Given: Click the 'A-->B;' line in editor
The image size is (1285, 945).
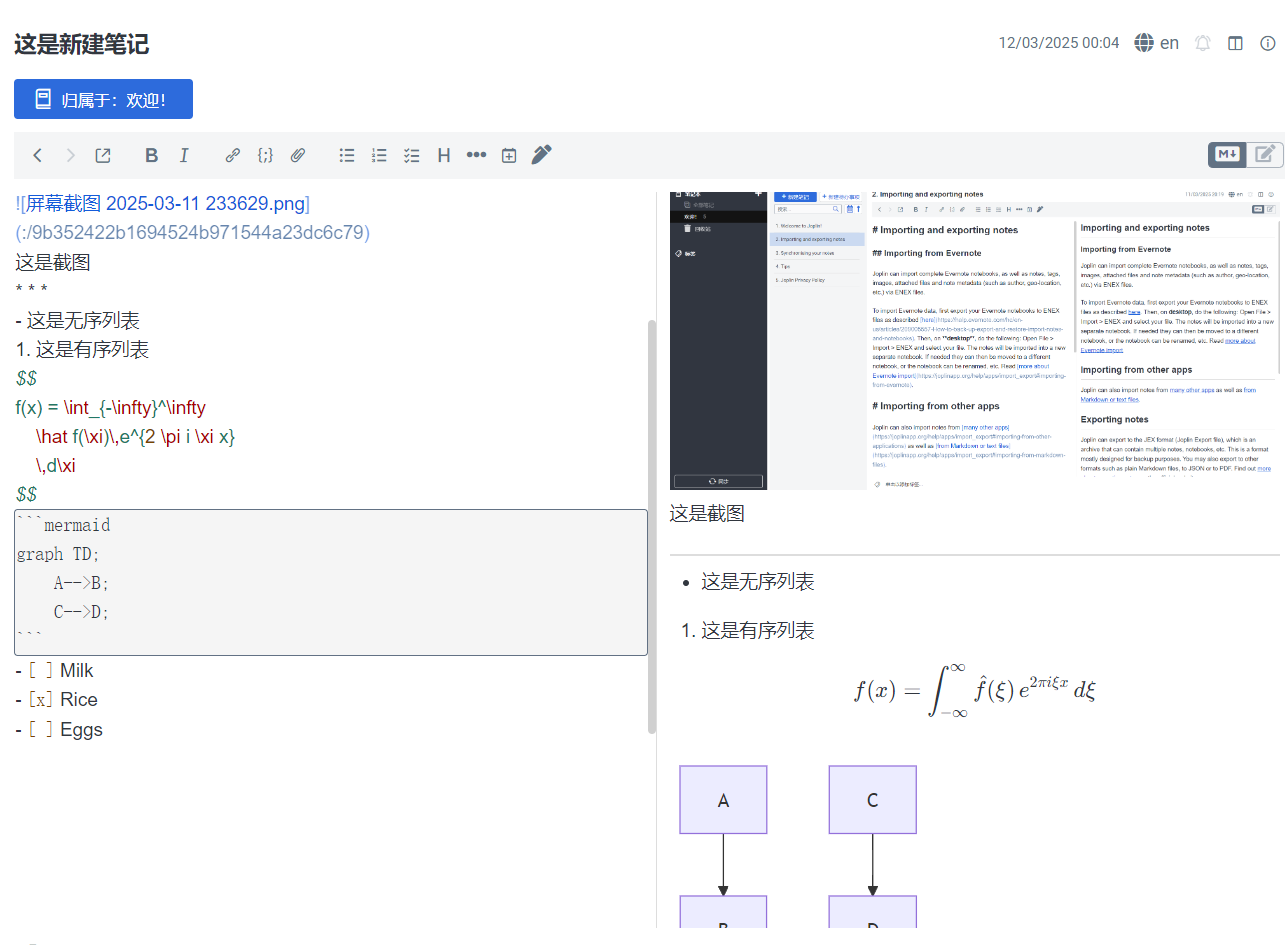Looking at the screenshot, I should (x=82, y=583).
